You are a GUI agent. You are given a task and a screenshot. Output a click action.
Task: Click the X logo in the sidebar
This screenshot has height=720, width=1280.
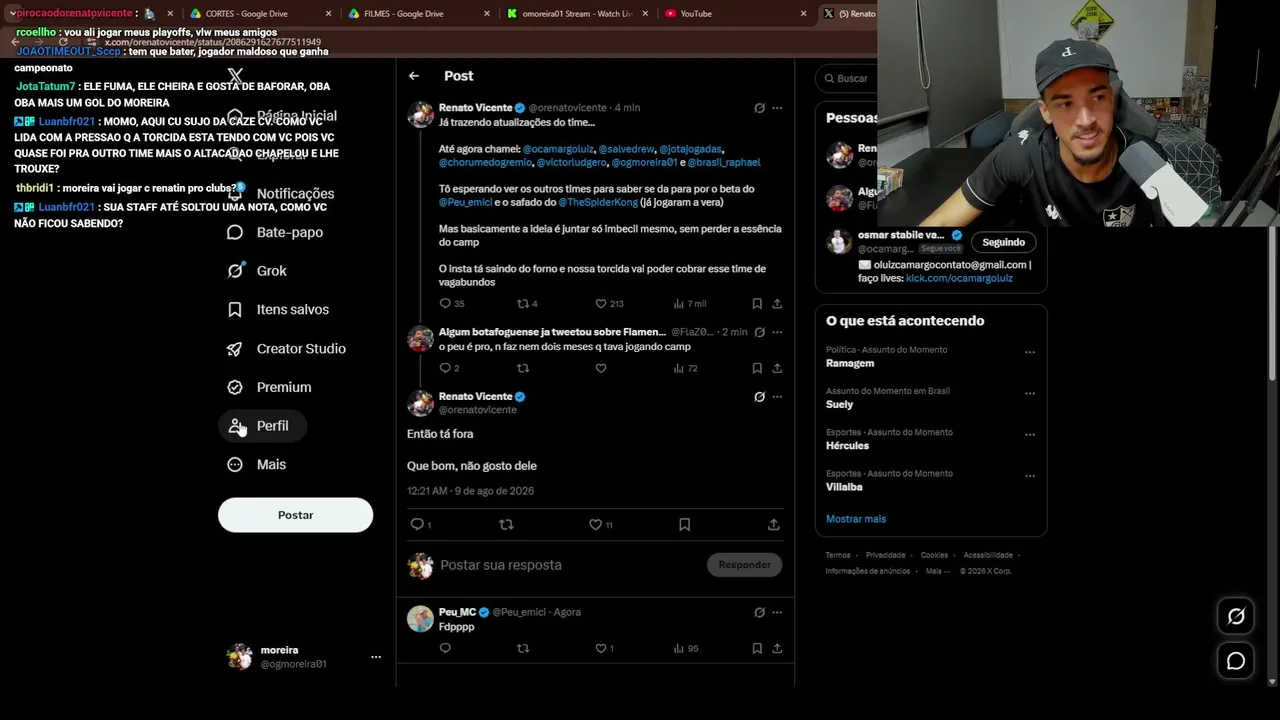(235, 76)
